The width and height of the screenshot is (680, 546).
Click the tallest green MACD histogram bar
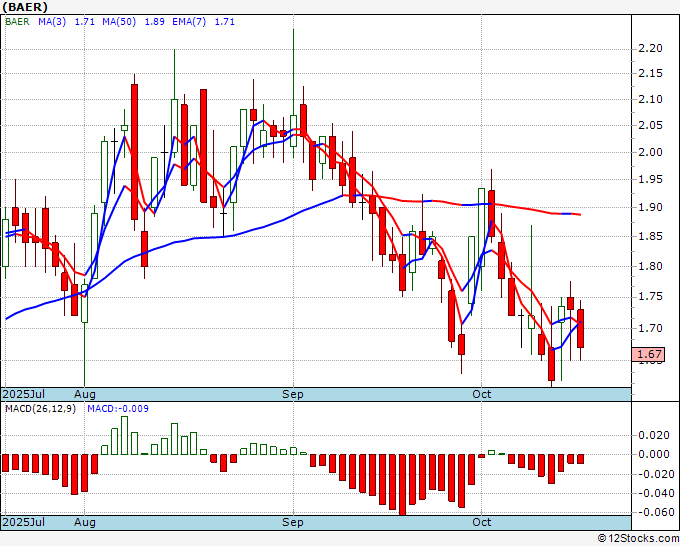coord(124,435)
